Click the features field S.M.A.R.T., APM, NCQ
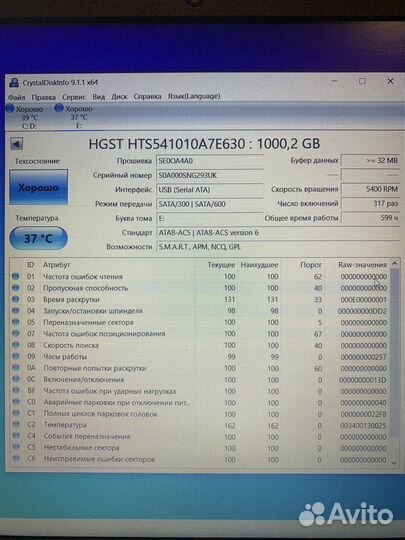Image resolution: width=405 pixels, height=540 pixels. coord(278,247)
